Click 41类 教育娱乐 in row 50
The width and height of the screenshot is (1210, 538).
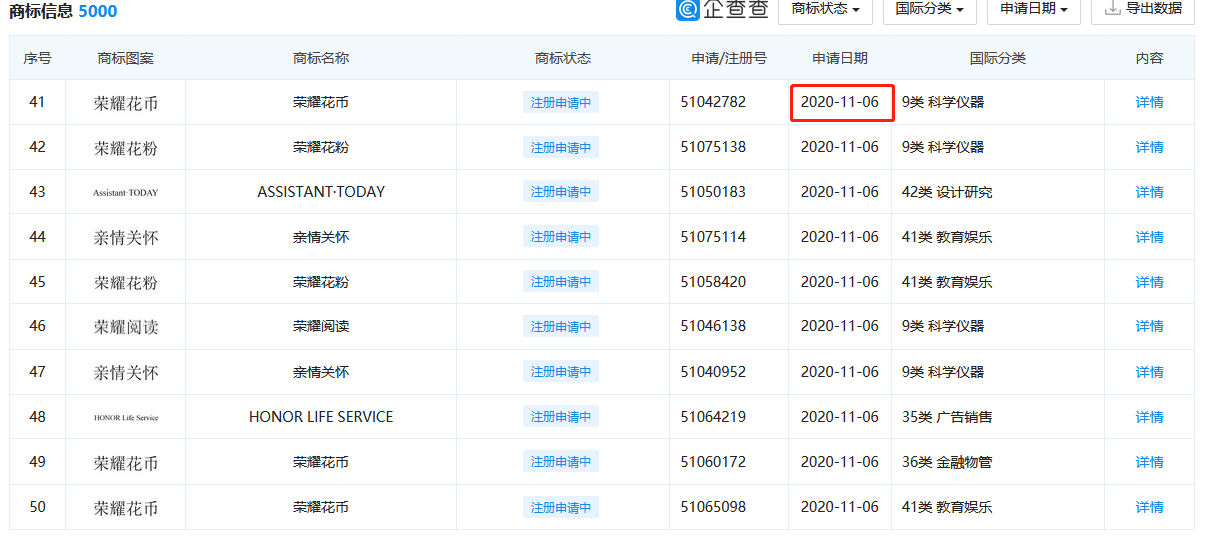point(947,507)
